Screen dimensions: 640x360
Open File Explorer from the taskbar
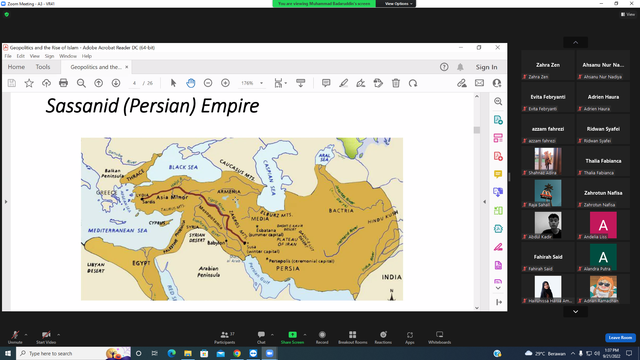point(188,353)
